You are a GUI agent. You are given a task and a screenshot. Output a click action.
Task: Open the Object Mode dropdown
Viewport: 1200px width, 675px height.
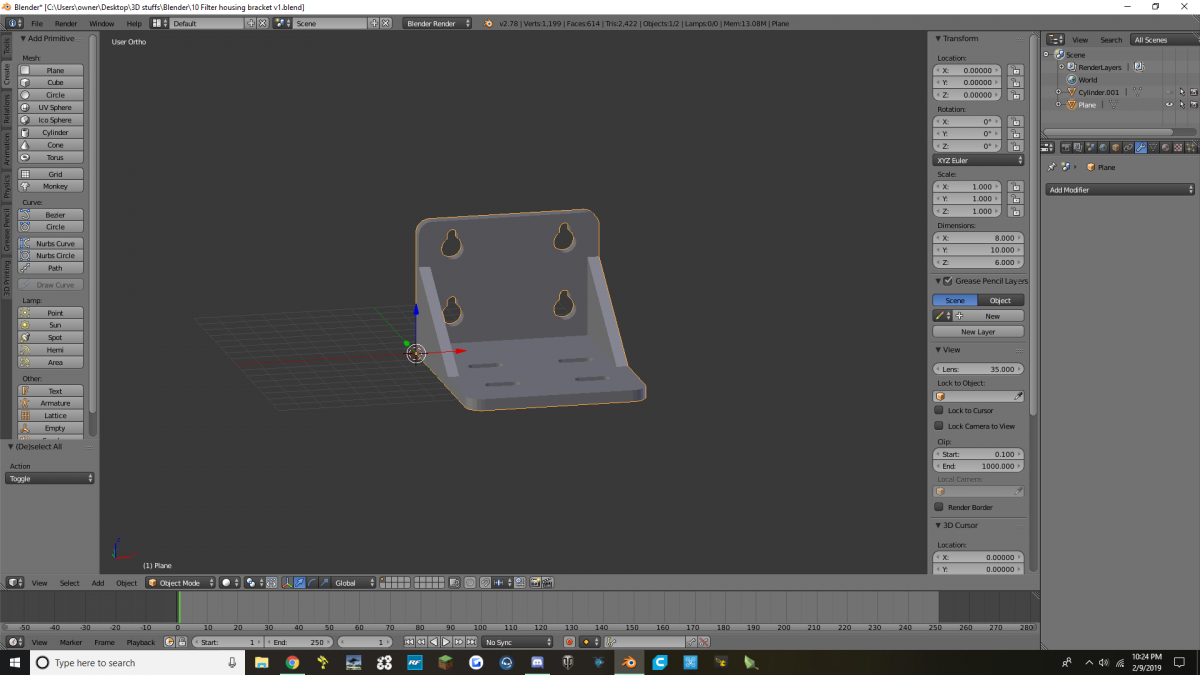180,583
